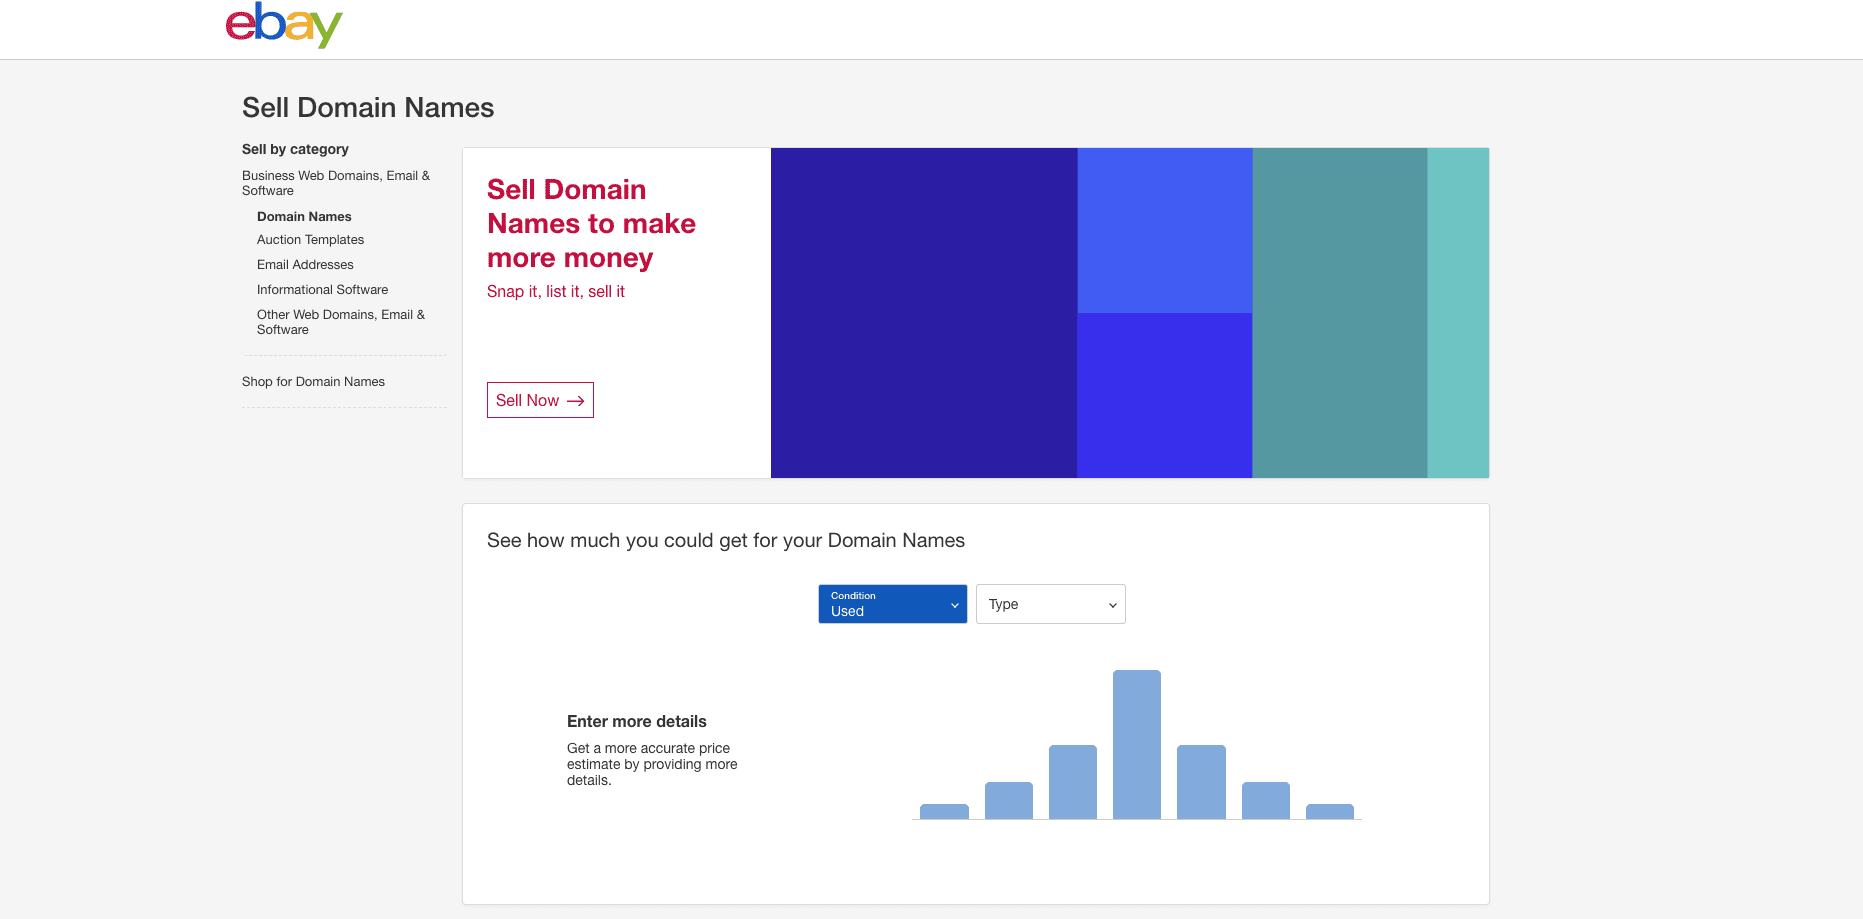This screenshot has width=1863, height=919.
Task: Click the 'Sell Domain Names to make more money' headline
Action: click(591, 224)
